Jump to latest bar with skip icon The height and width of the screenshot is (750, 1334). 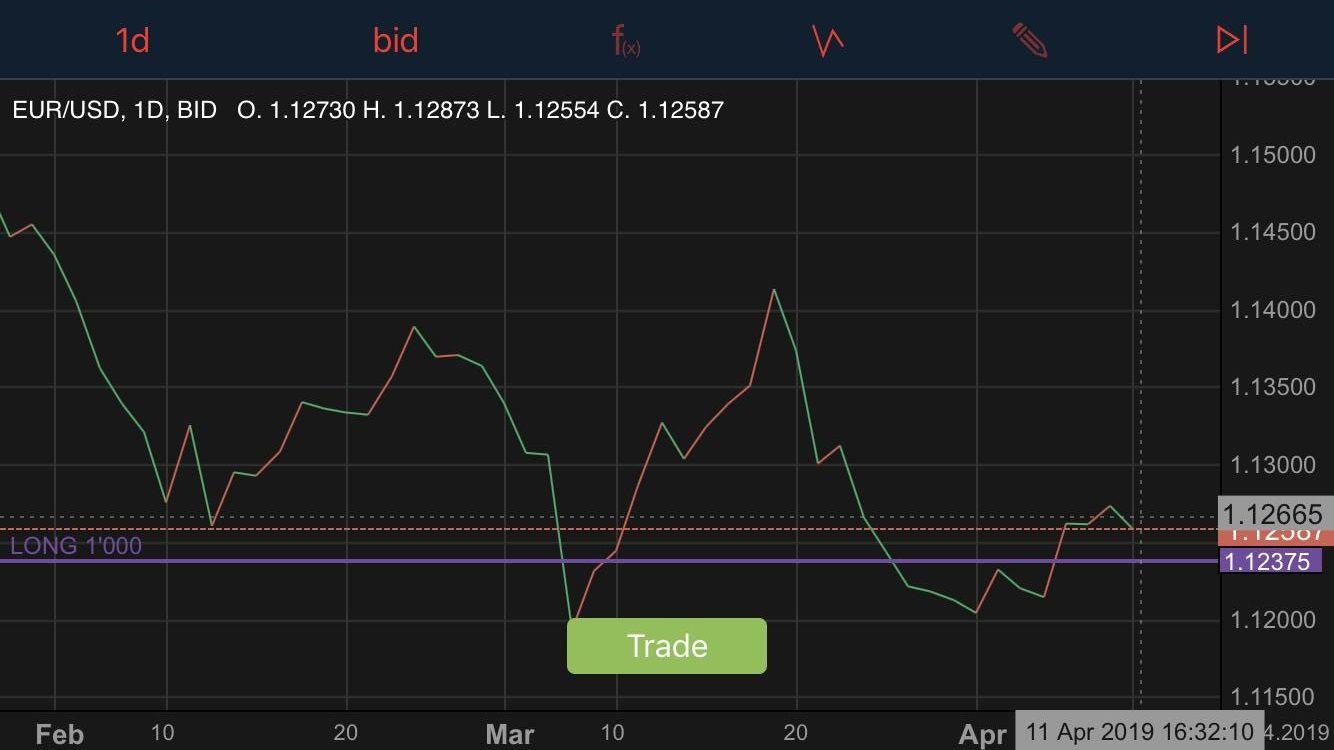(1231, 40)
